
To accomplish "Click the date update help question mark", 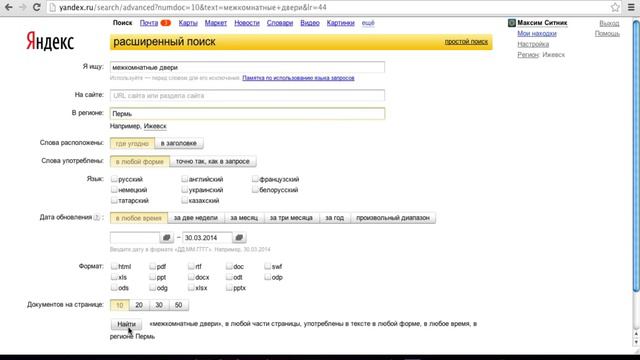I will tap(97, 218).
